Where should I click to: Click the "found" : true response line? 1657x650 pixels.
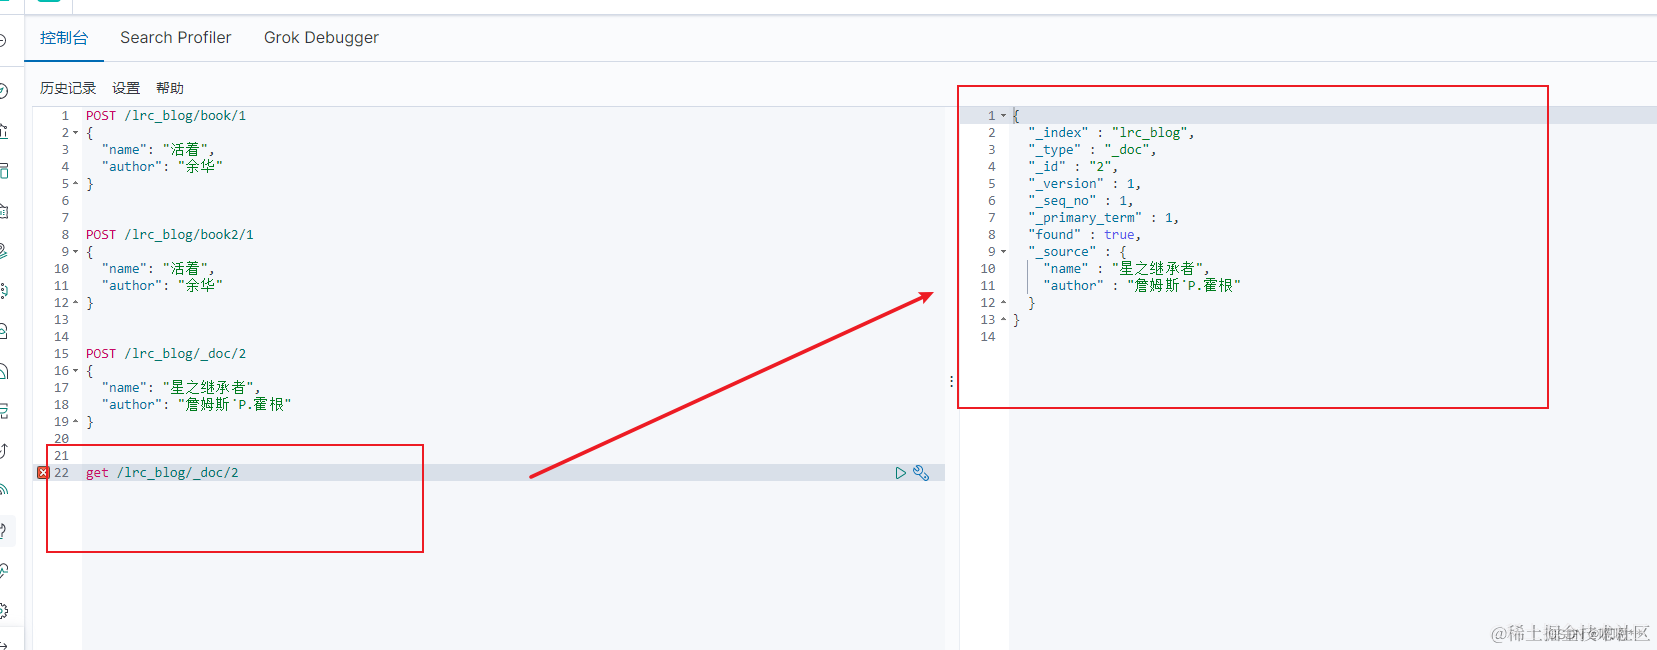tap(1084, 235)
